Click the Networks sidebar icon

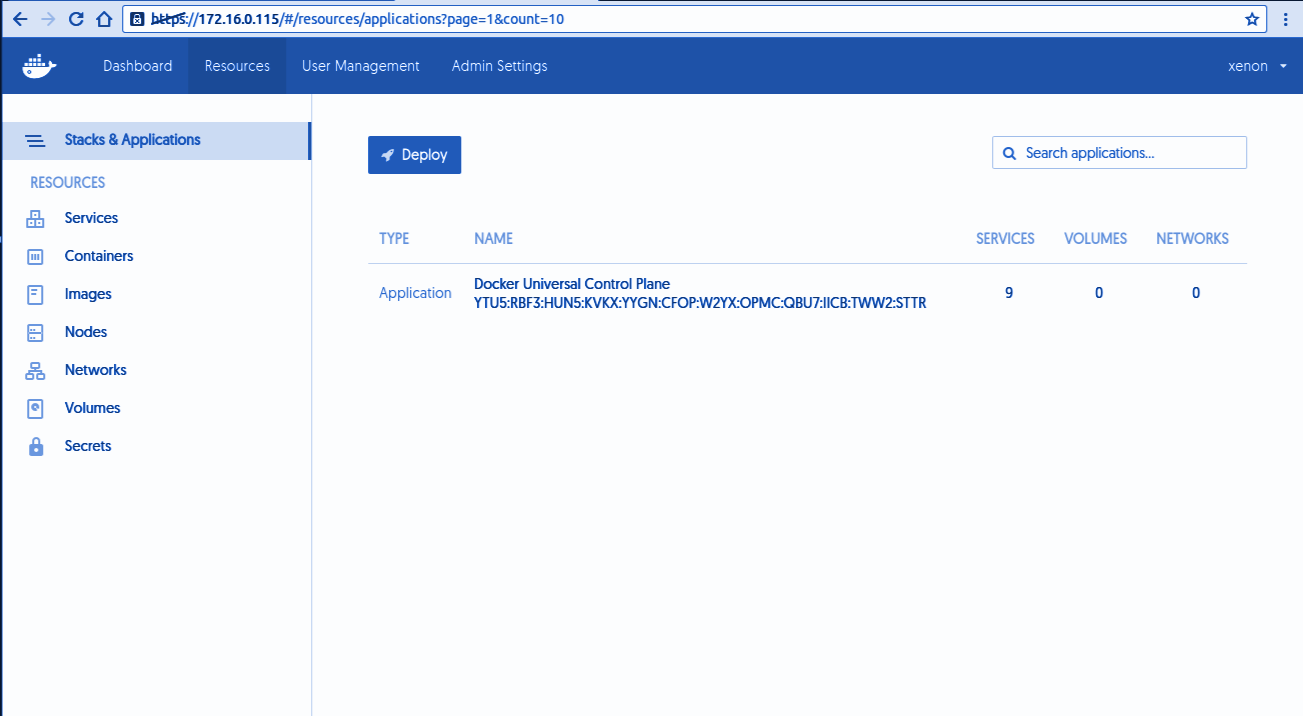[x=35, y=370]
